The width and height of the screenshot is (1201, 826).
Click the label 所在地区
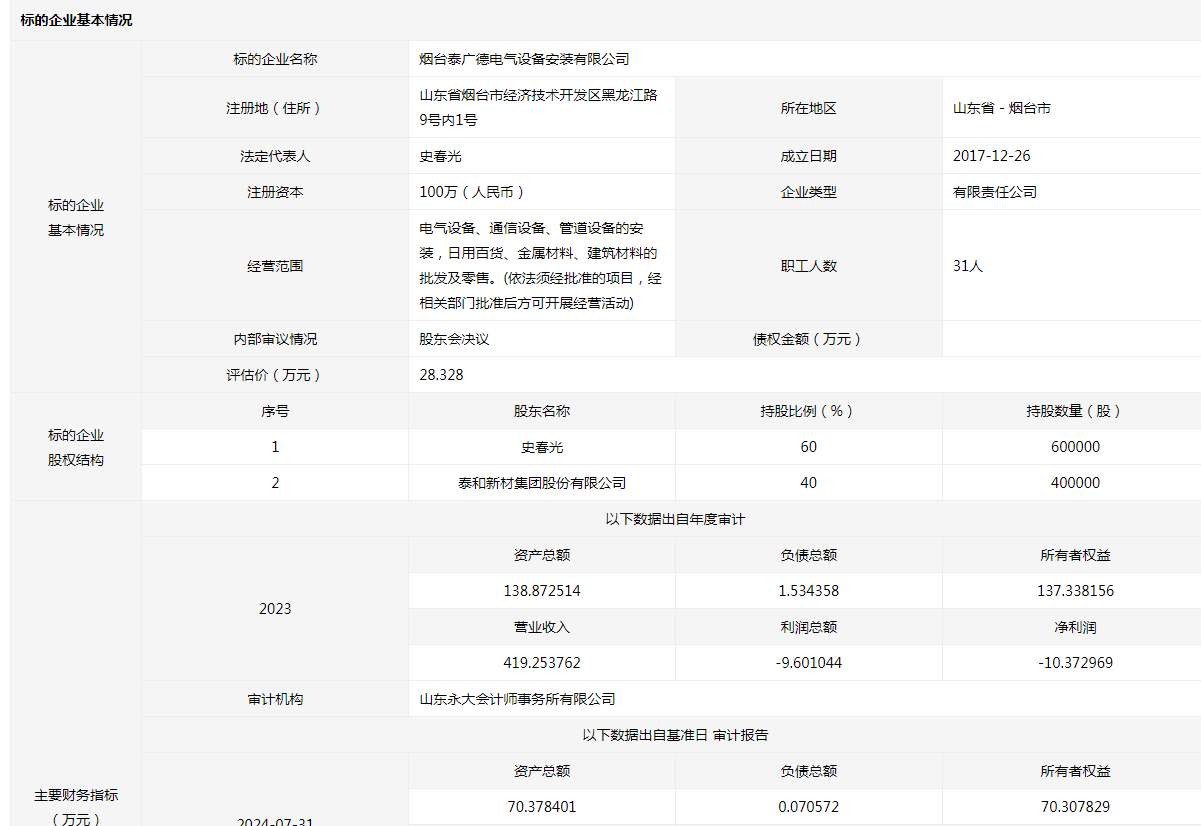(x=808, y=108)
